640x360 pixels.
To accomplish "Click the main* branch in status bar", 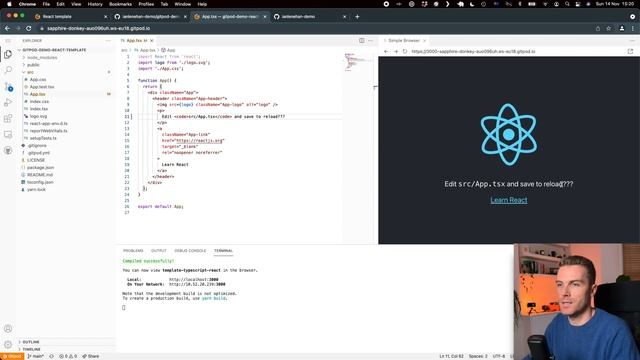I will (36, 356).
